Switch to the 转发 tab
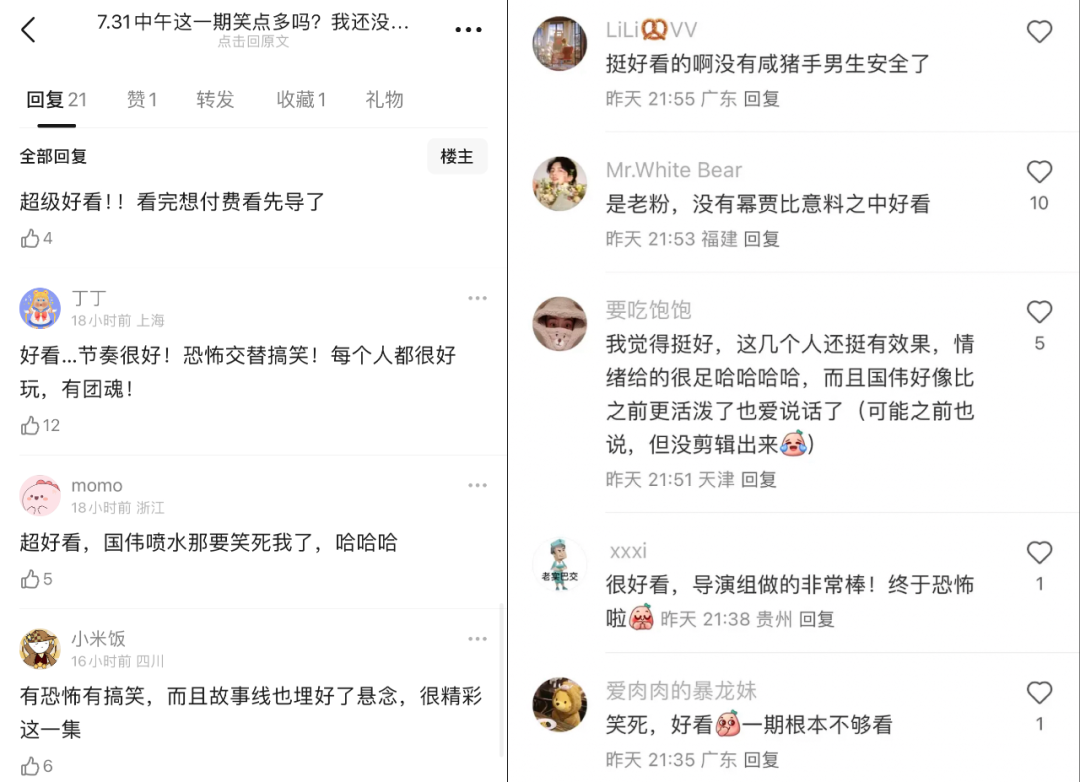The height and width of the screenshot is (782, 1080). (x=215, y=100)
